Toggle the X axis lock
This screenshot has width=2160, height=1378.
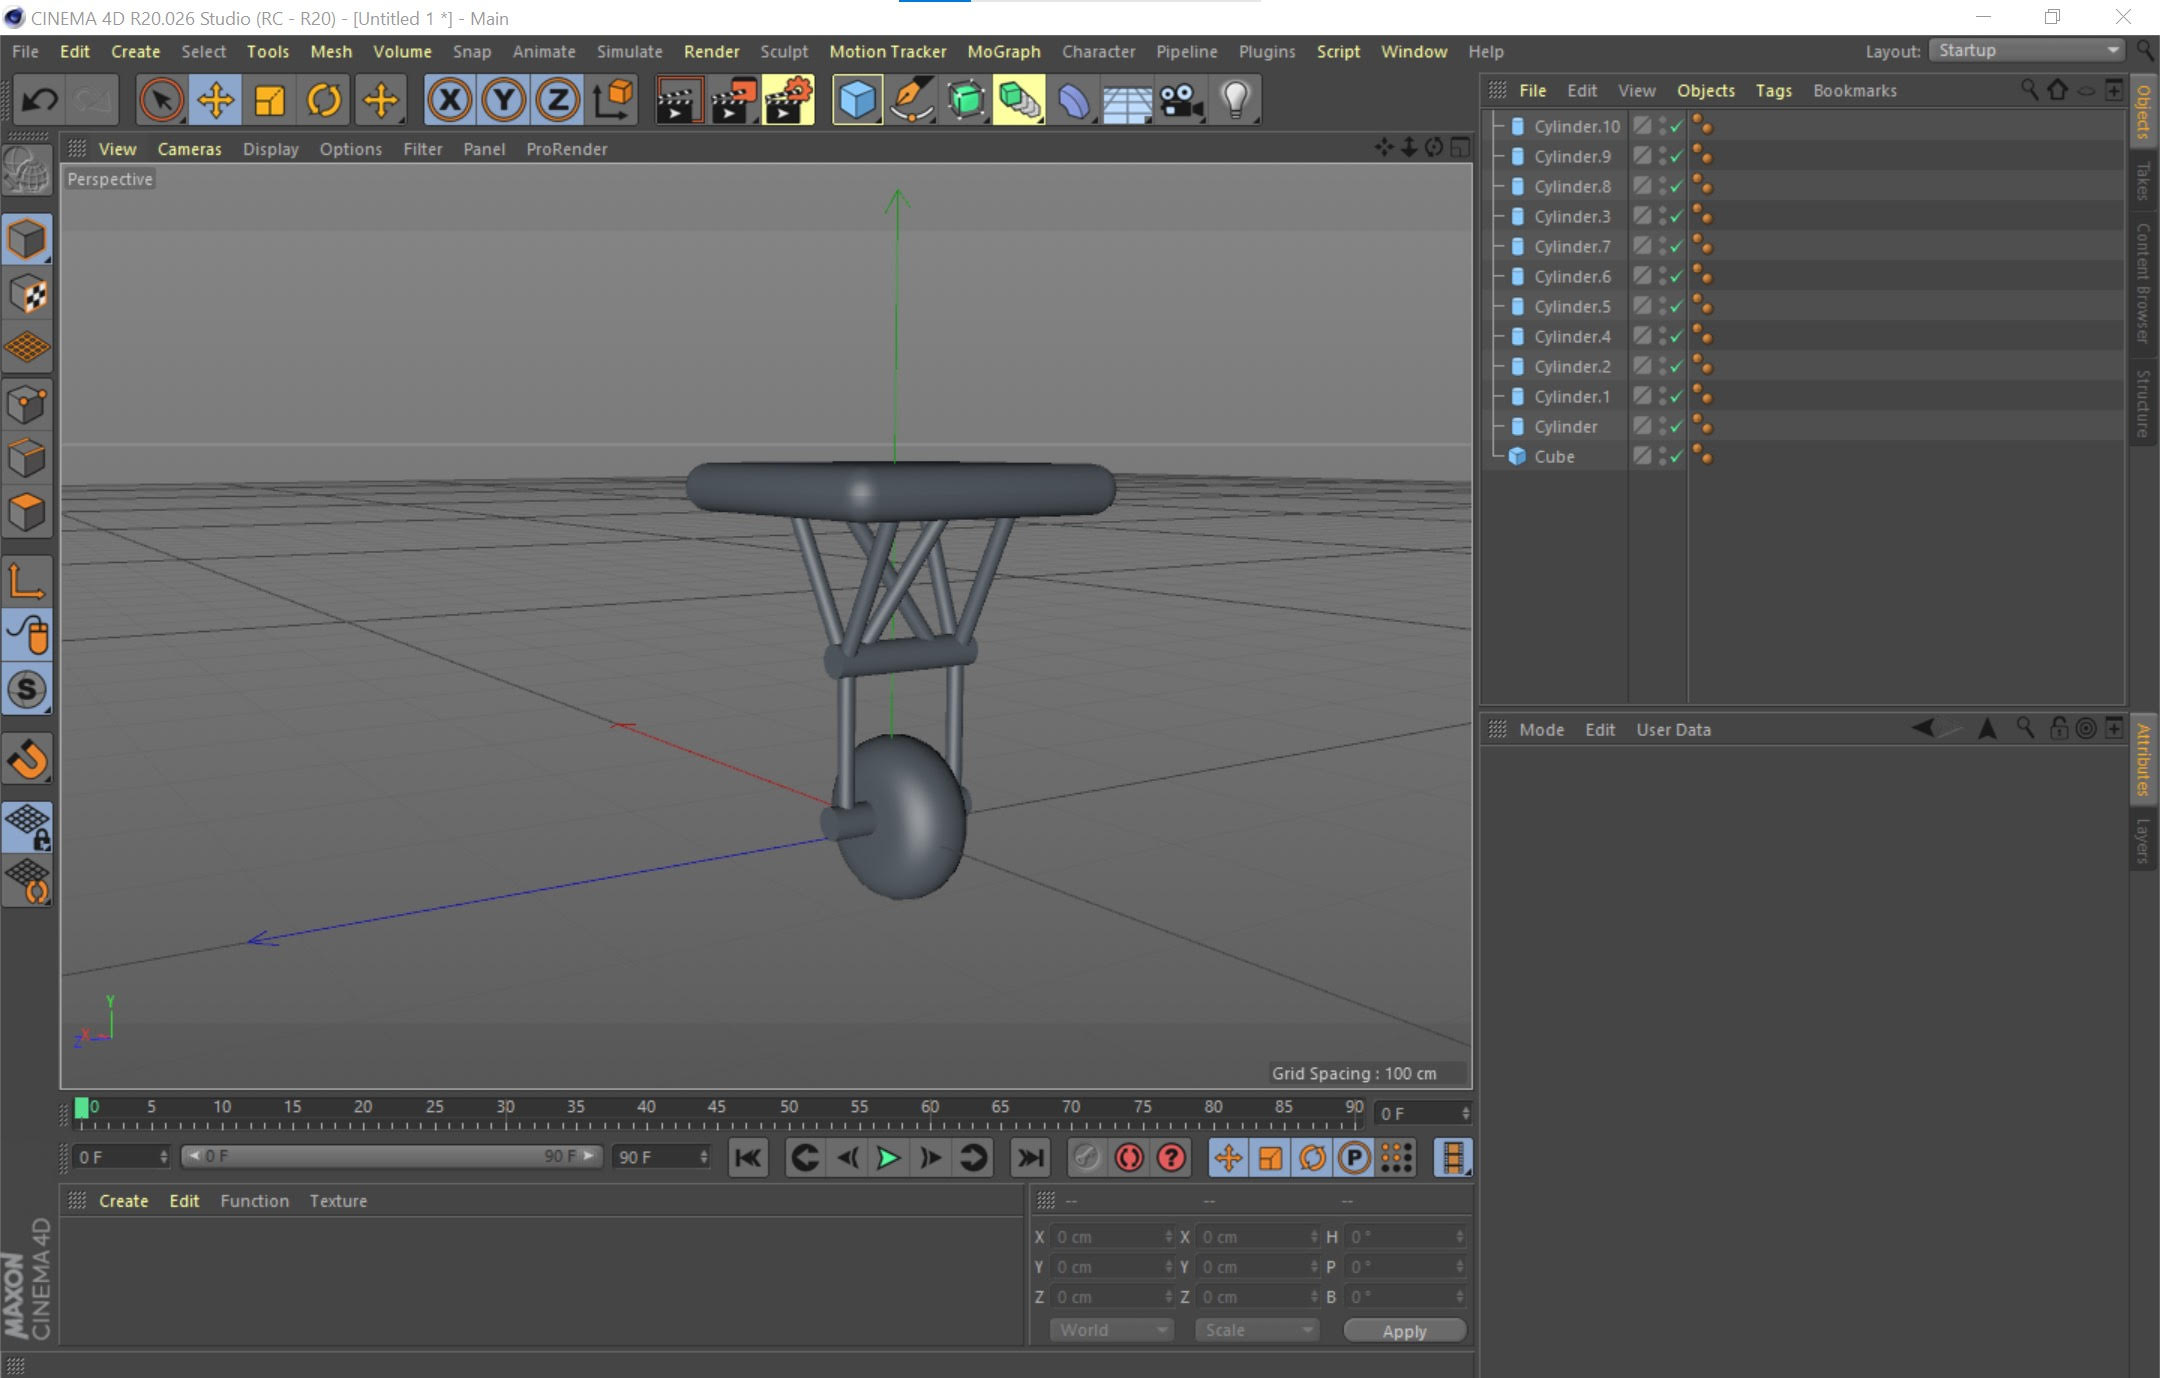[x=450, y=100]
